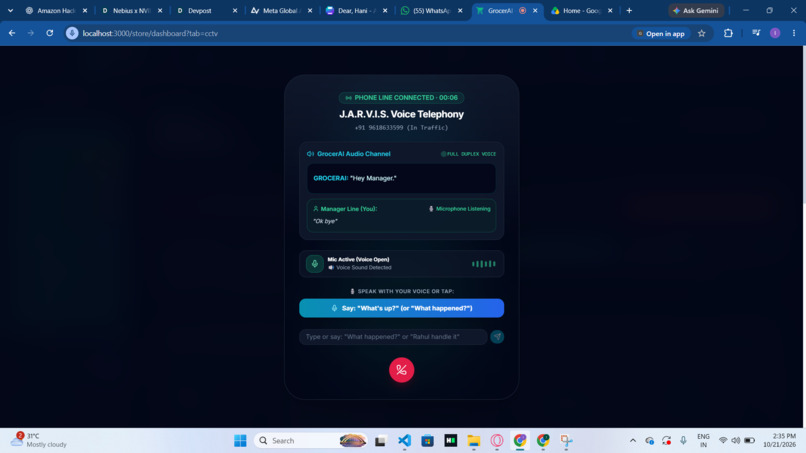Reload the current page
Viewport: 806px width, 453px height.
coord(50,33)
